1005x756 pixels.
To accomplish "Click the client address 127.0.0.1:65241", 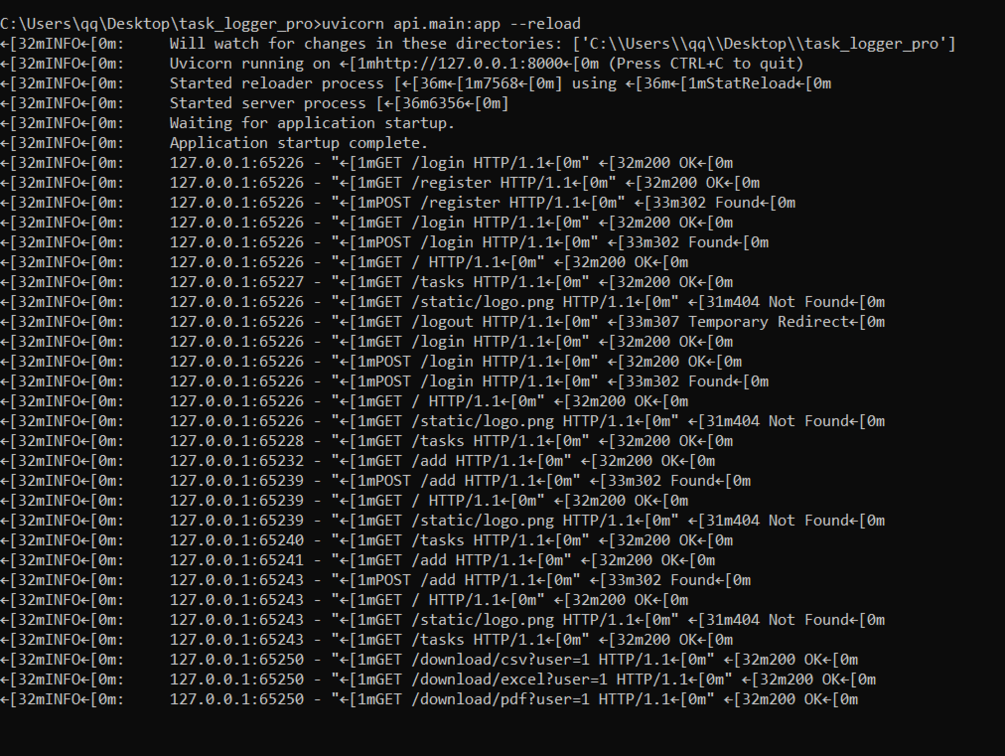I will 237,560.
